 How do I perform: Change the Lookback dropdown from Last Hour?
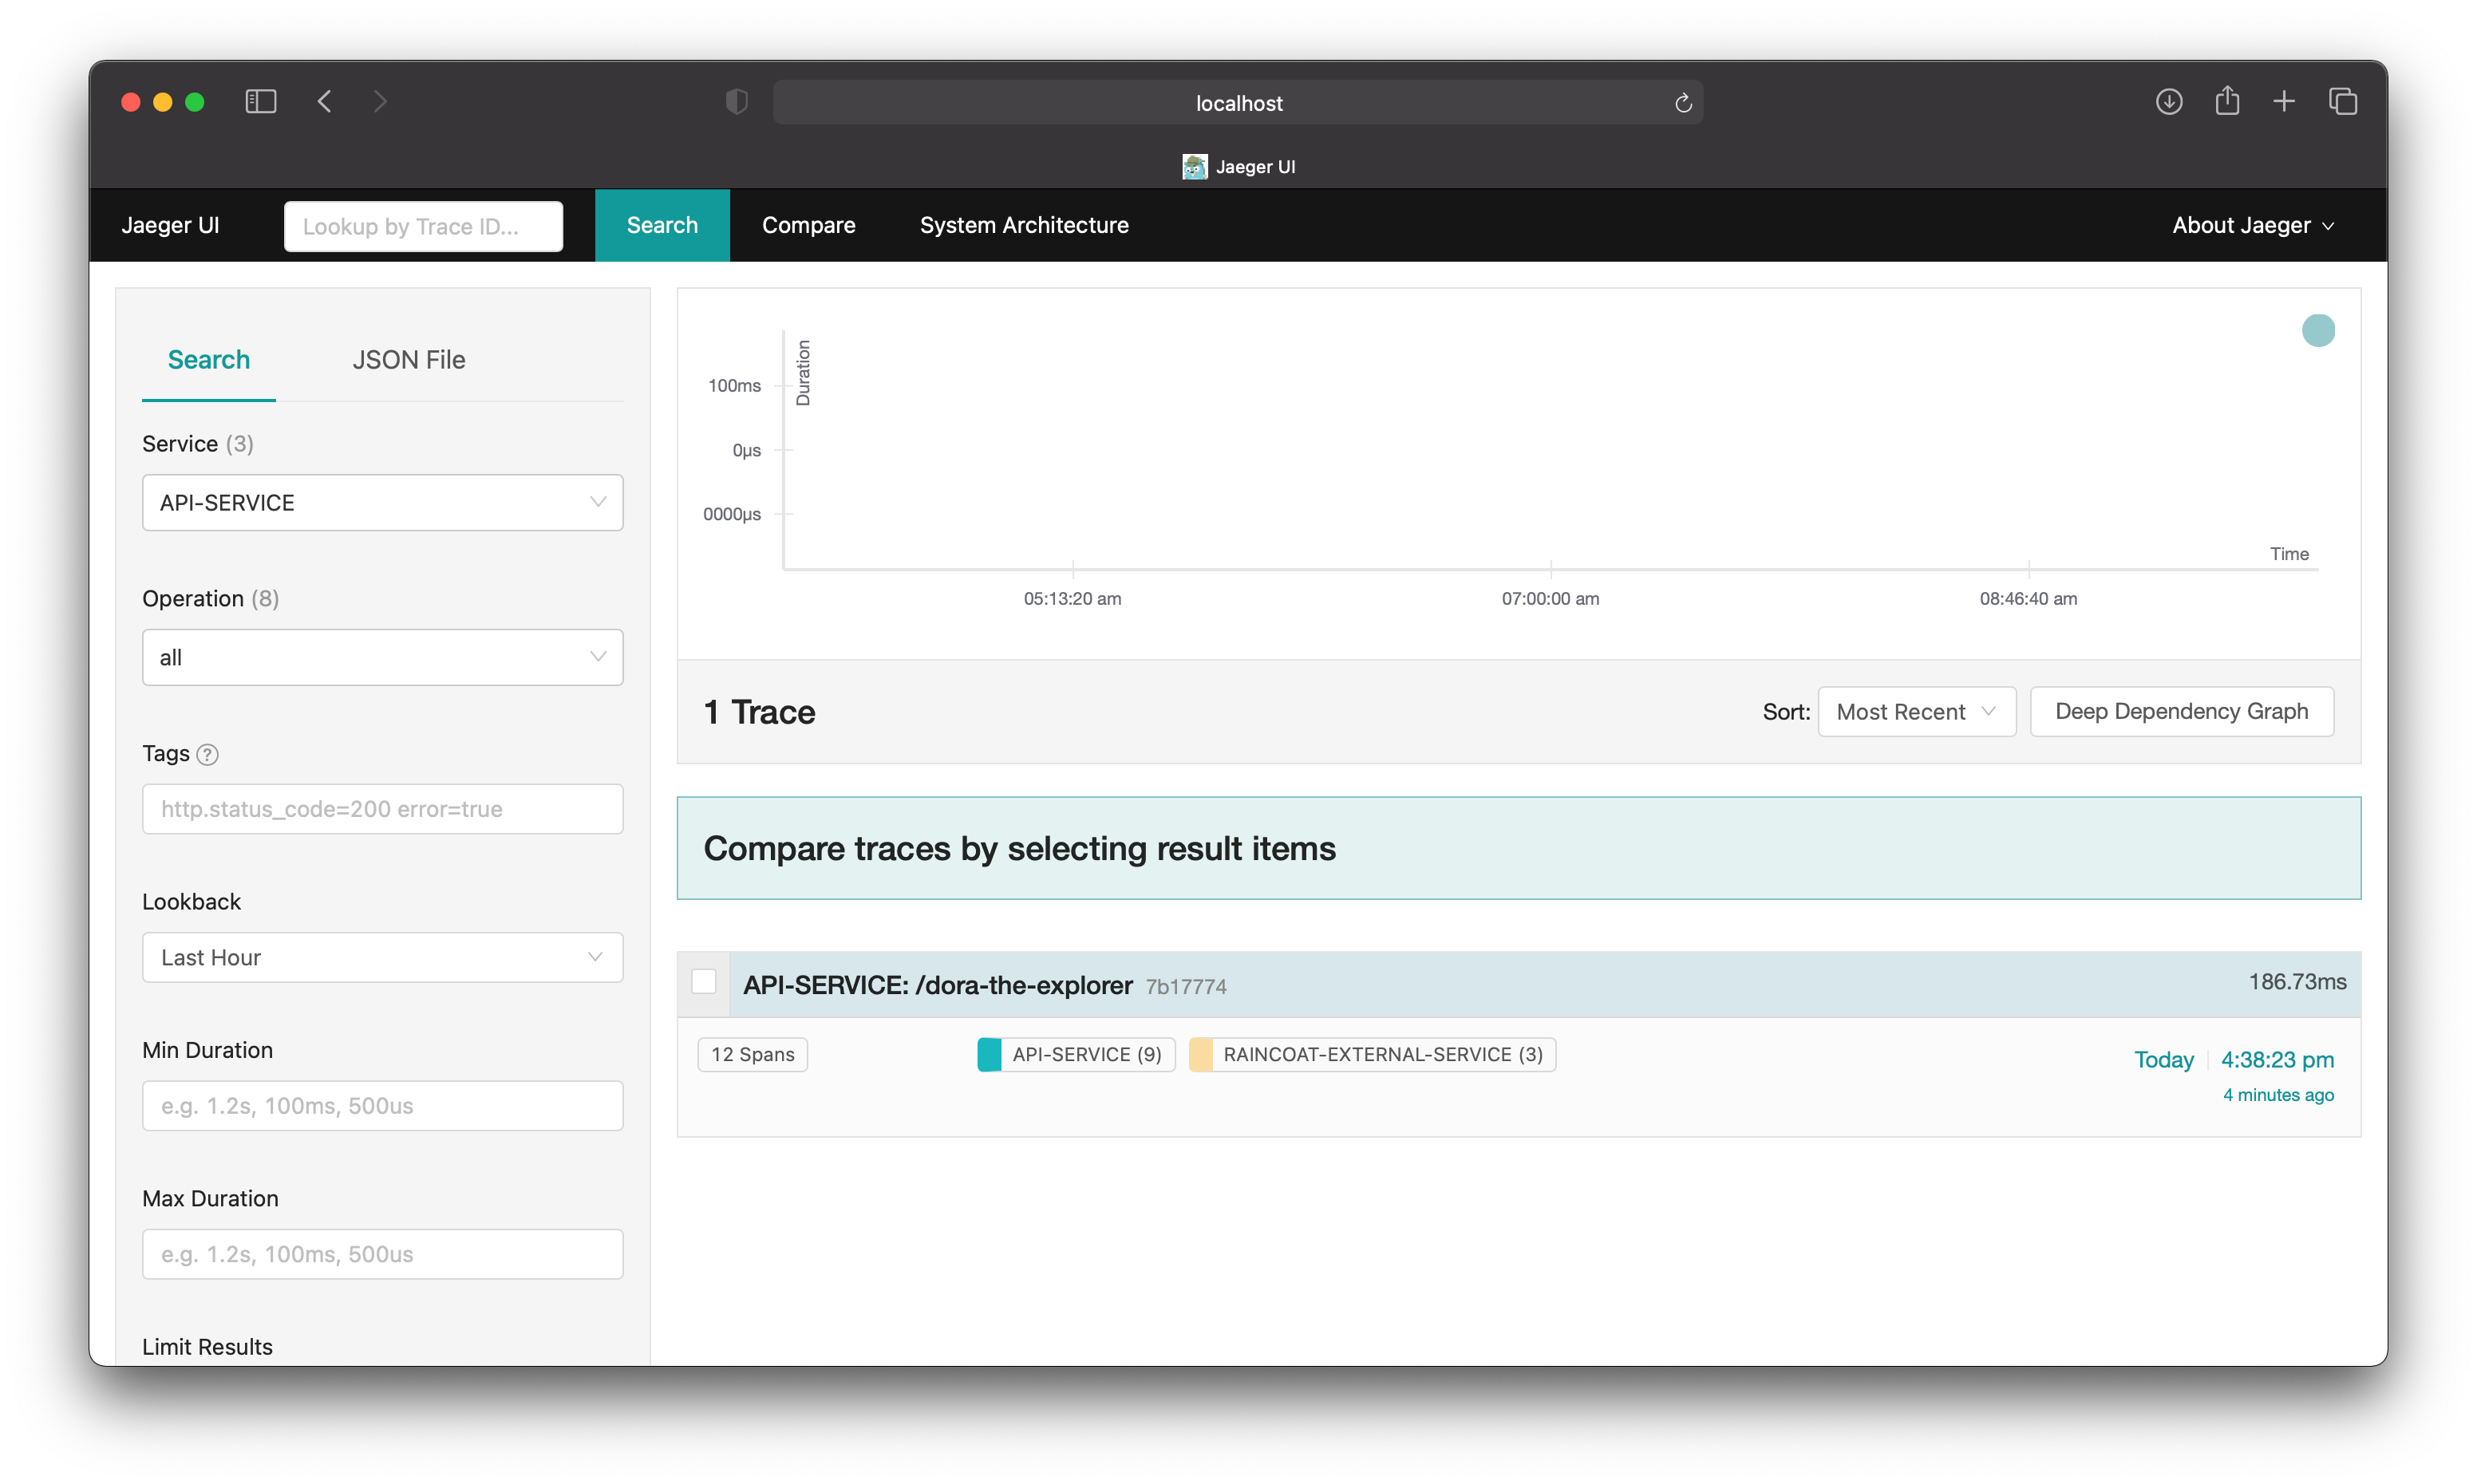(382, 957)
